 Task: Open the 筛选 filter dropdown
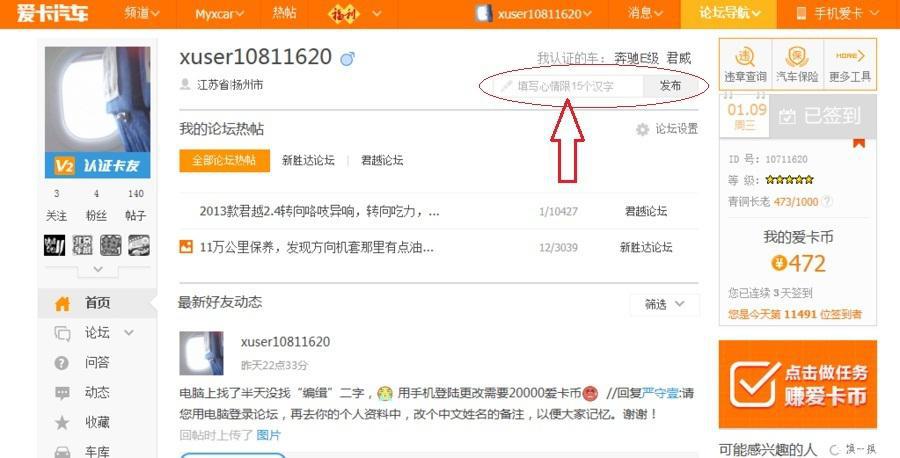665,304
